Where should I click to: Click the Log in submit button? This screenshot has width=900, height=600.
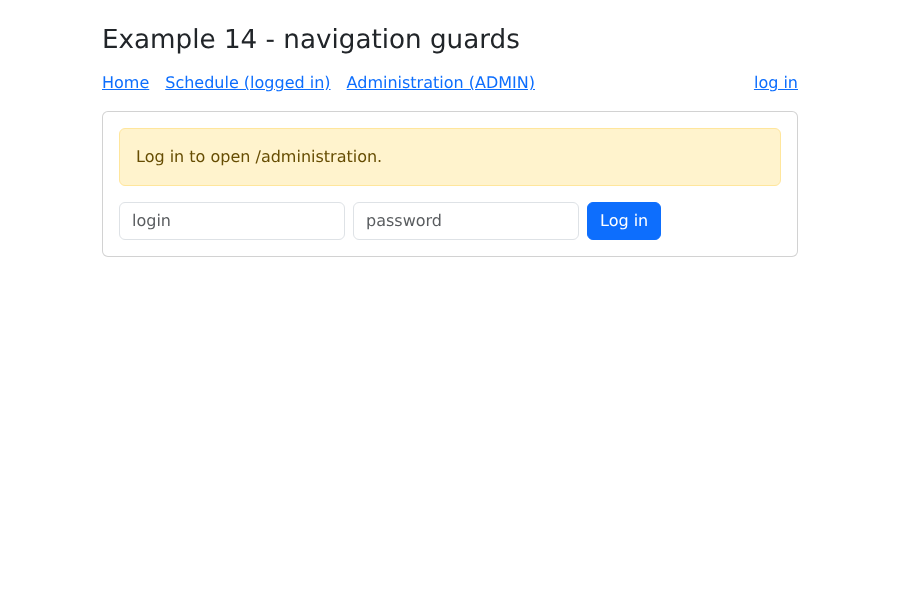623,221
